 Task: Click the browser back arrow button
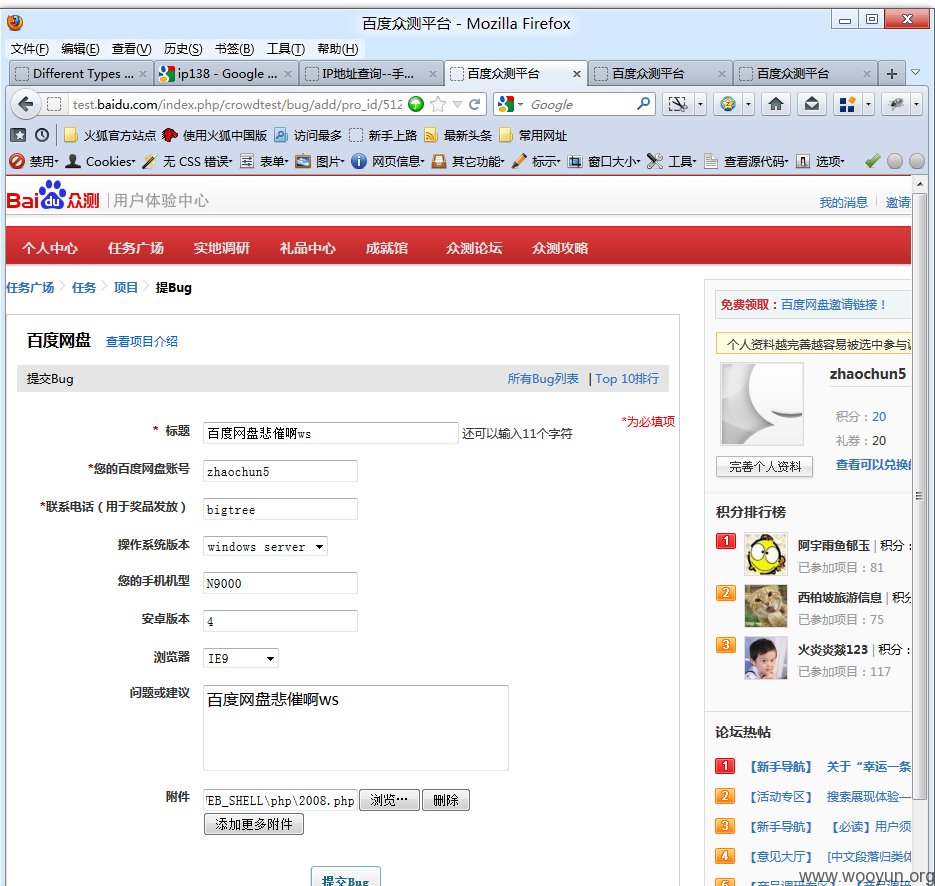point(25,104)
